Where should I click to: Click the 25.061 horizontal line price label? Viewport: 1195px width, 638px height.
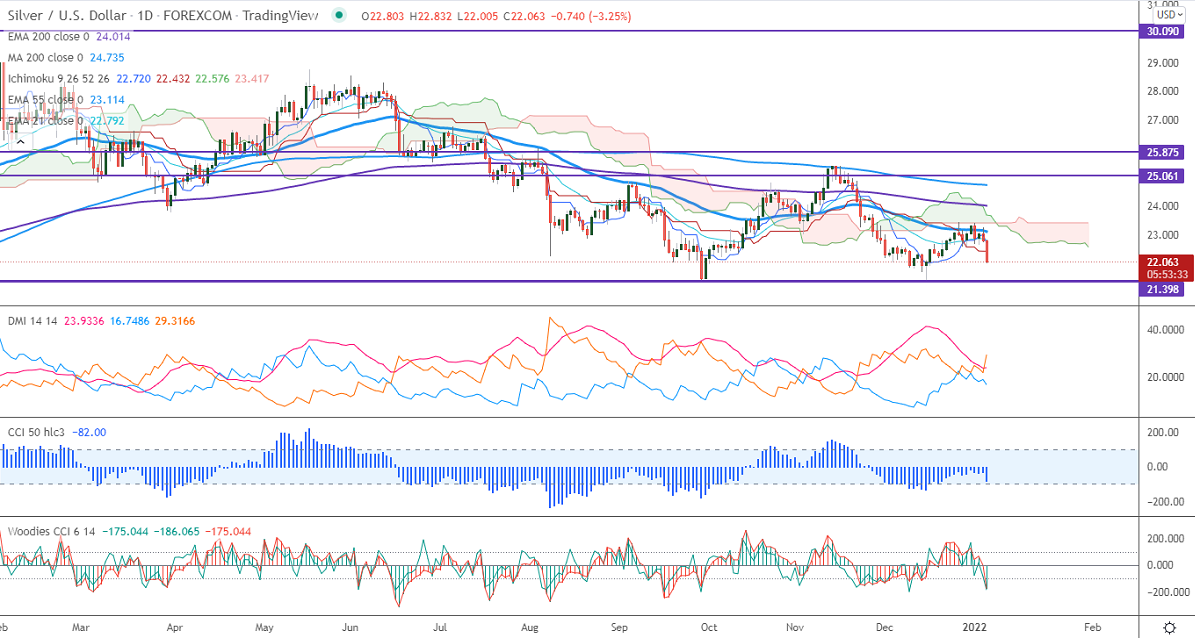[1162, 176]
